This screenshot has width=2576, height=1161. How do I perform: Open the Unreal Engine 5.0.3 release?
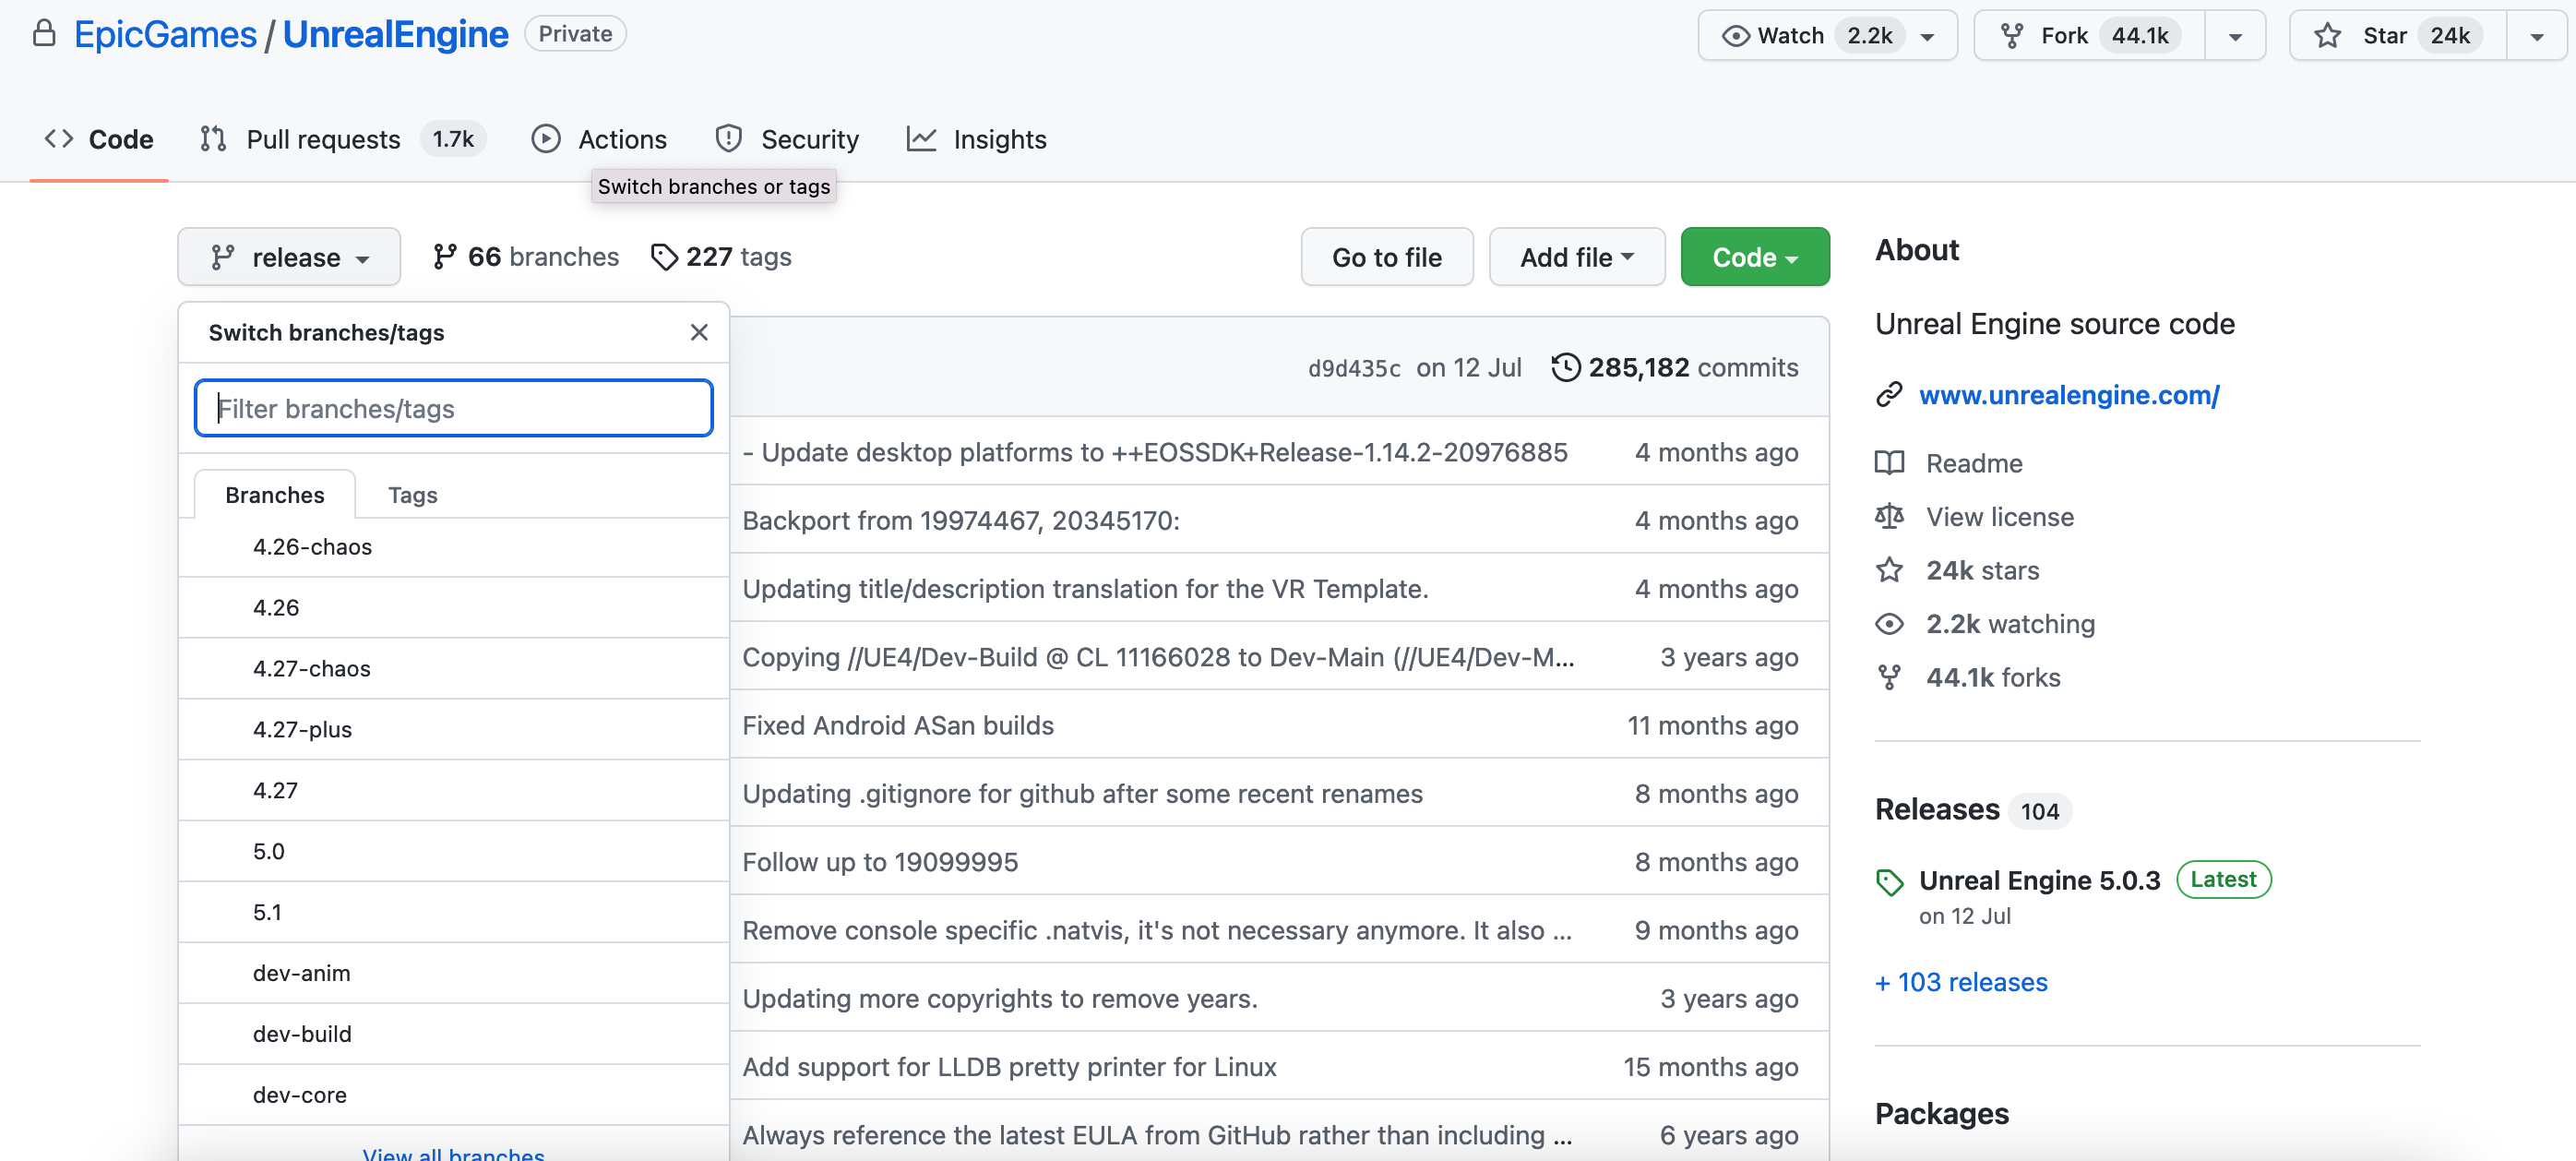(x=2039, y=881)
